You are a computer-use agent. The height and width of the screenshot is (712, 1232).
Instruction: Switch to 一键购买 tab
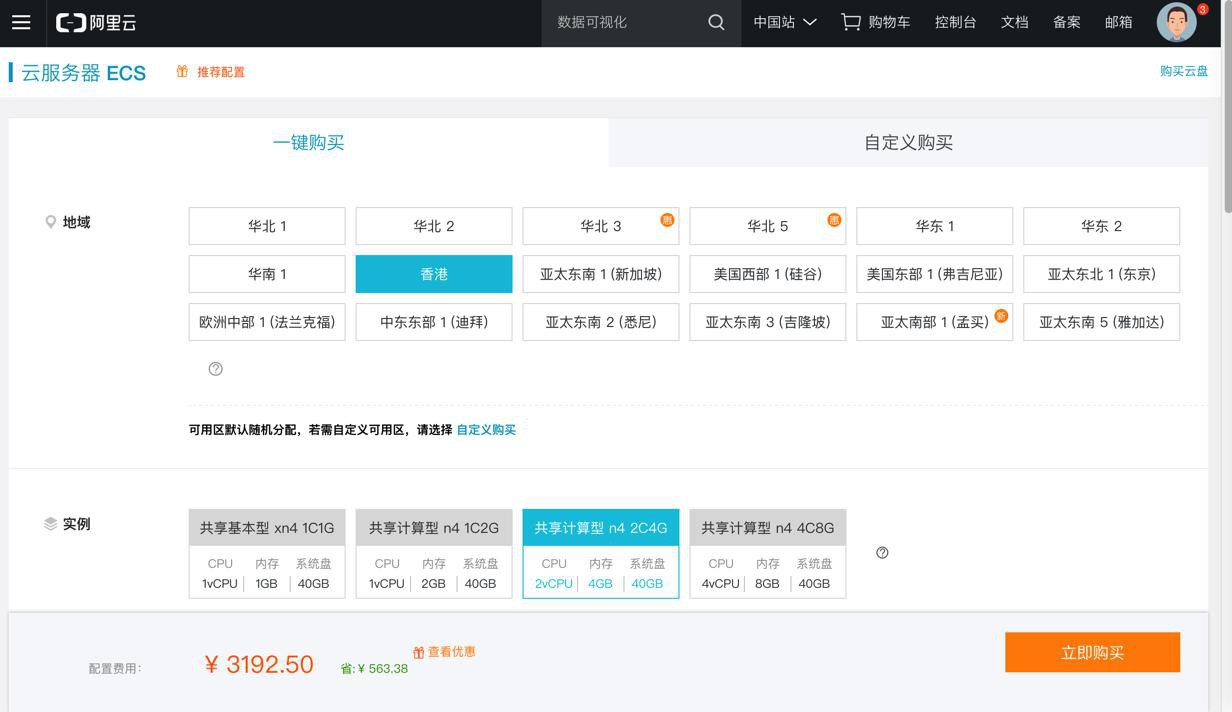coord(308,142)
